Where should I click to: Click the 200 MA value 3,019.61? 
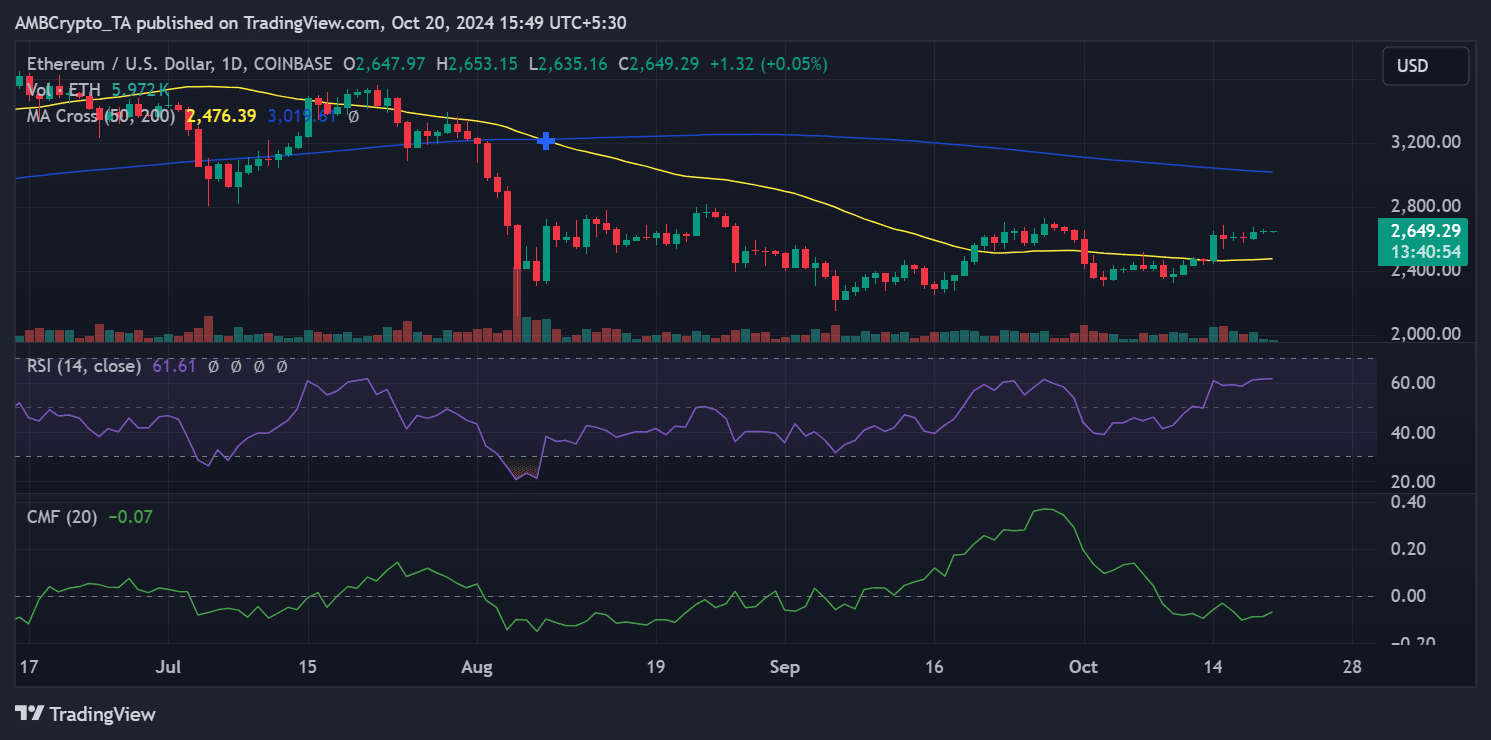[301, 116]
